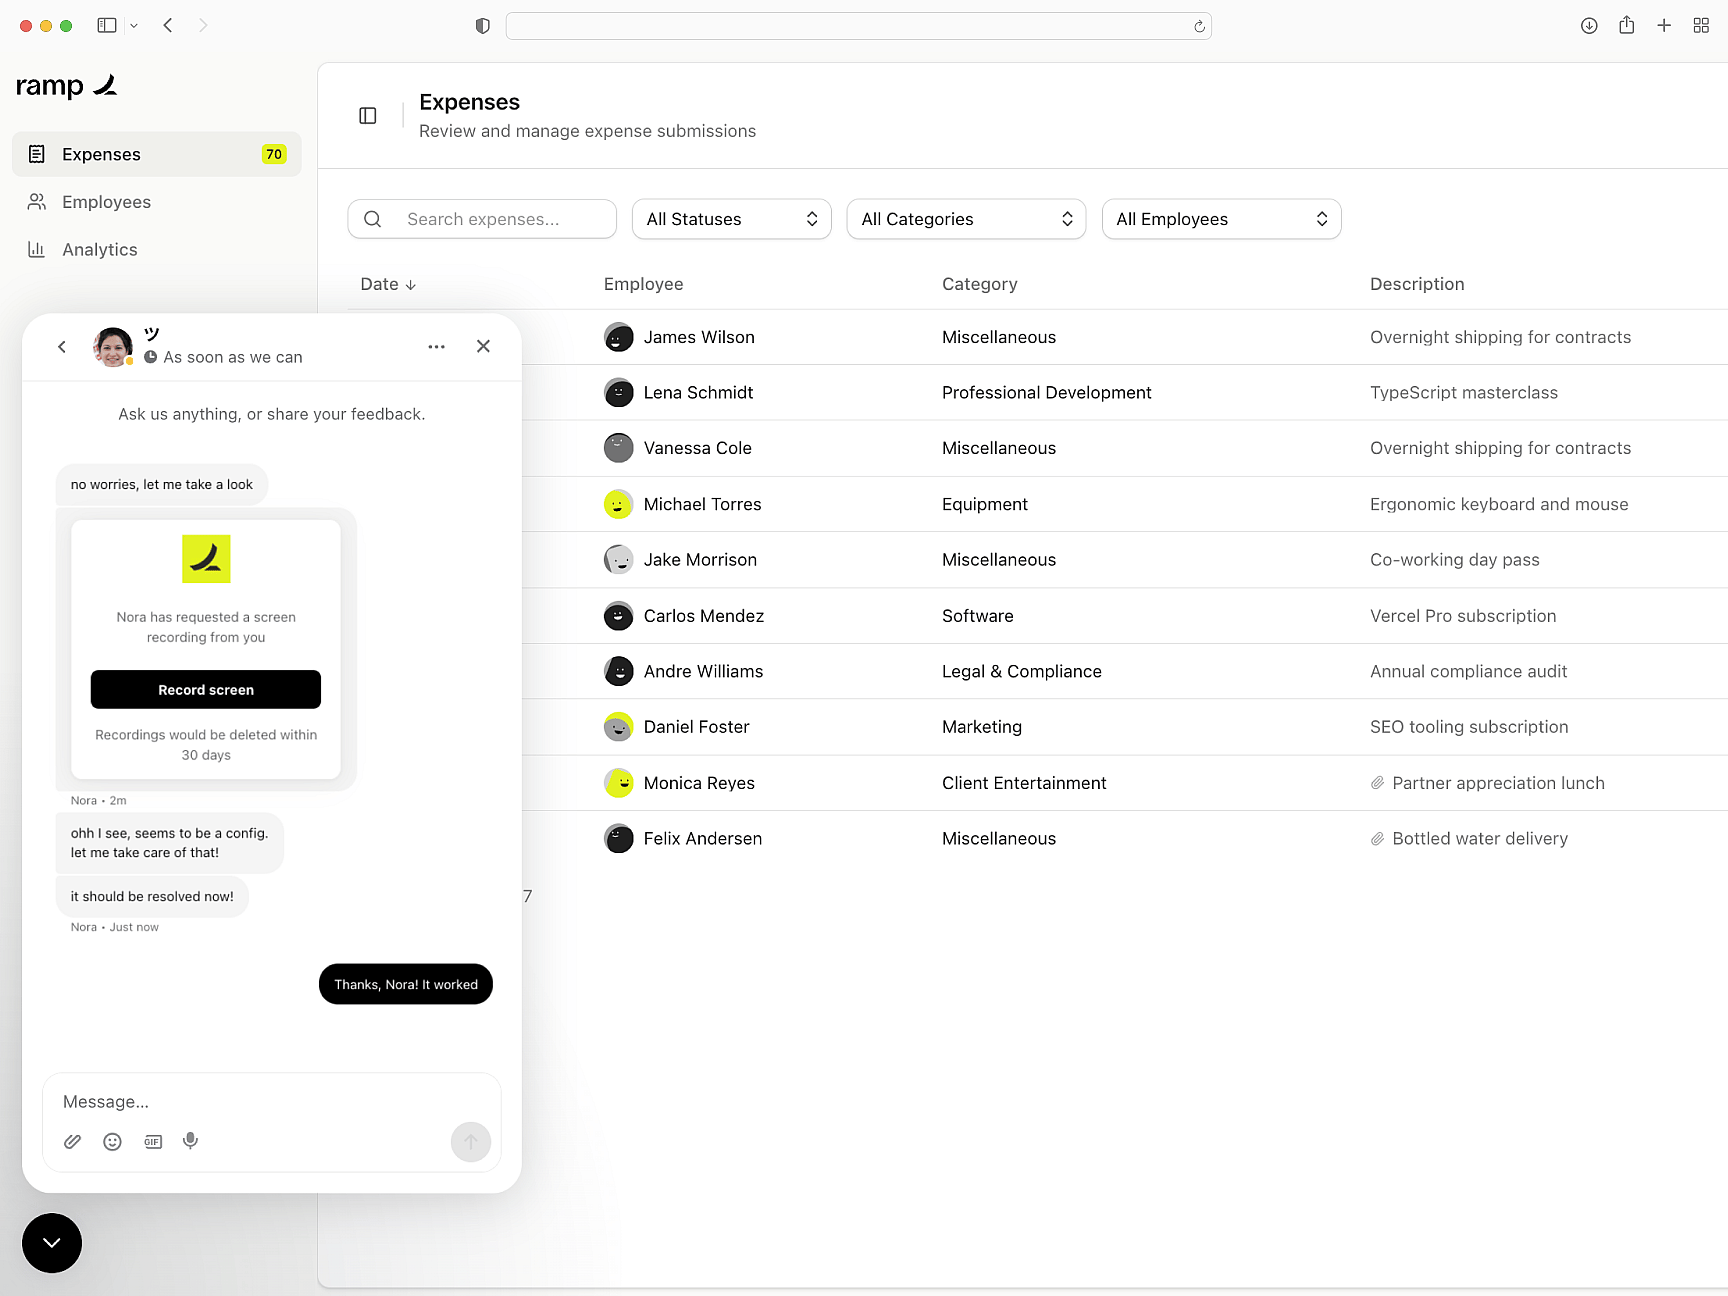Record a voice message in the chat
The image size is (1728, 1296).
point(190,1141)
